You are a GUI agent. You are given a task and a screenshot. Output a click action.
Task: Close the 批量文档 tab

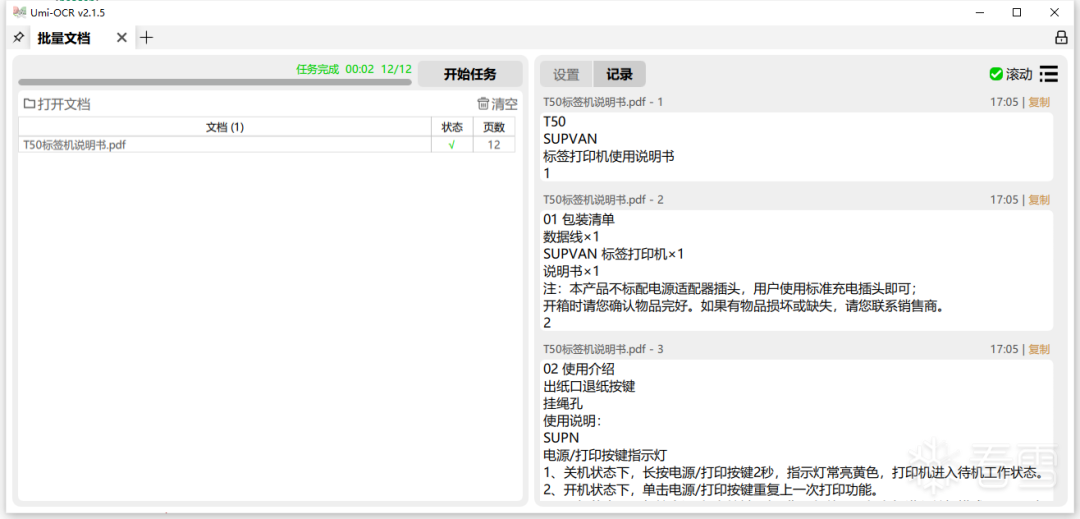pos(122,38)
